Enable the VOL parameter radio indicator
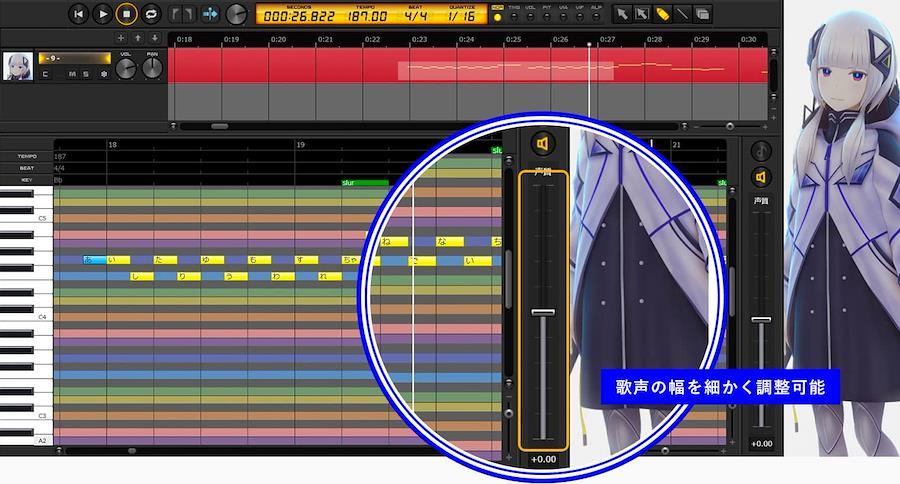The width and height of the screenshot is (900, 484). 529,18
